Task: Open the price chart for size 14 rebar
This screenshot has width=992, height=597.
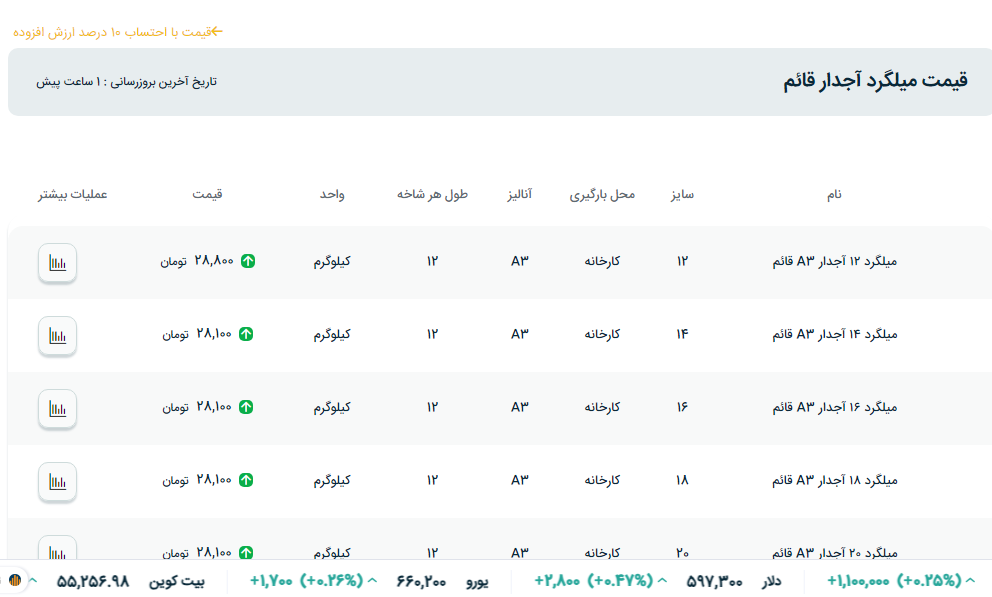Action: (x=57, y=335)
